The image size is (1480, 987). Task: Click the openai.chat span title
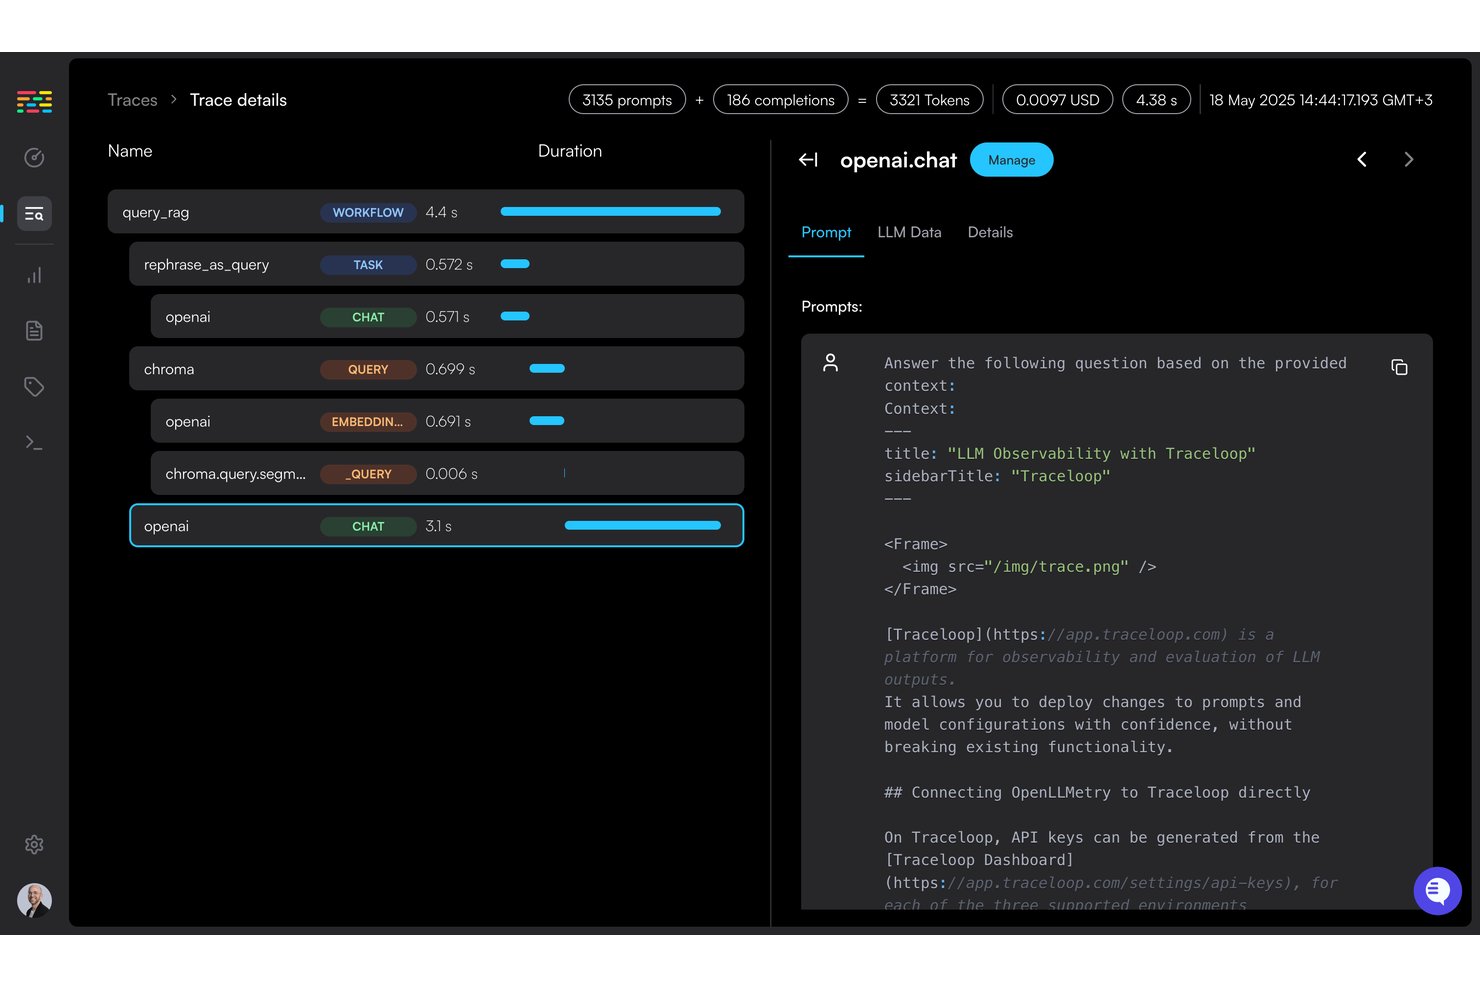(x=898, y=160)
